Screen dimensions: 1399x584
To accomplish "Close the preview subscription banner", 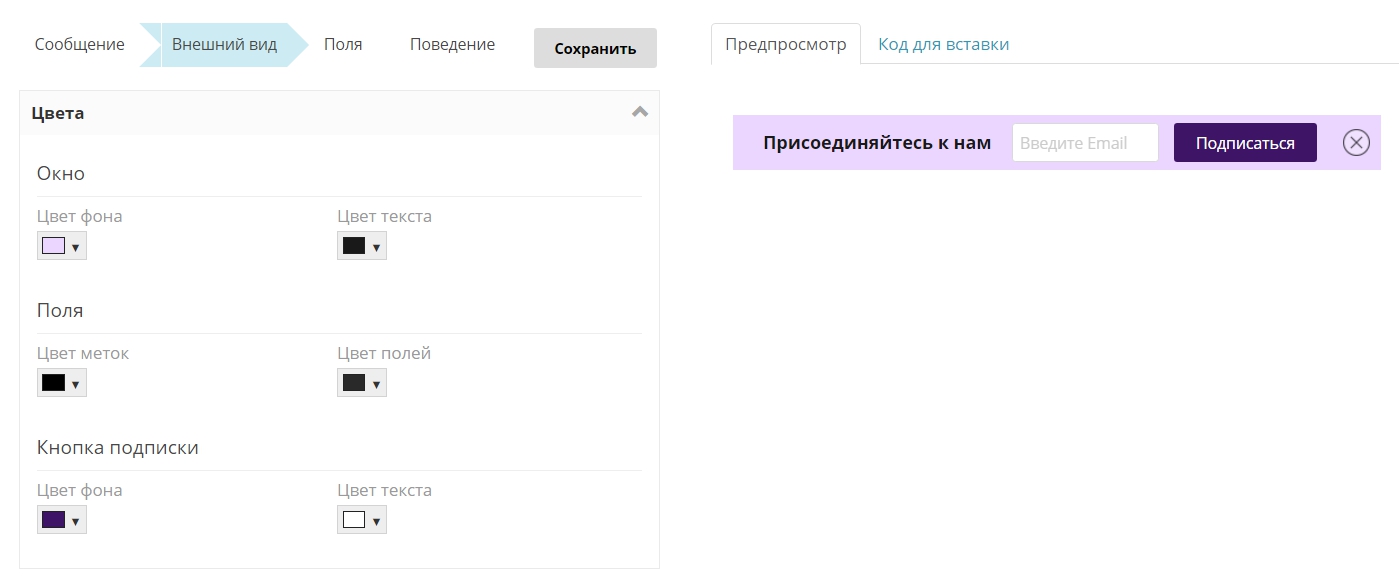I will click(1355, 143).
